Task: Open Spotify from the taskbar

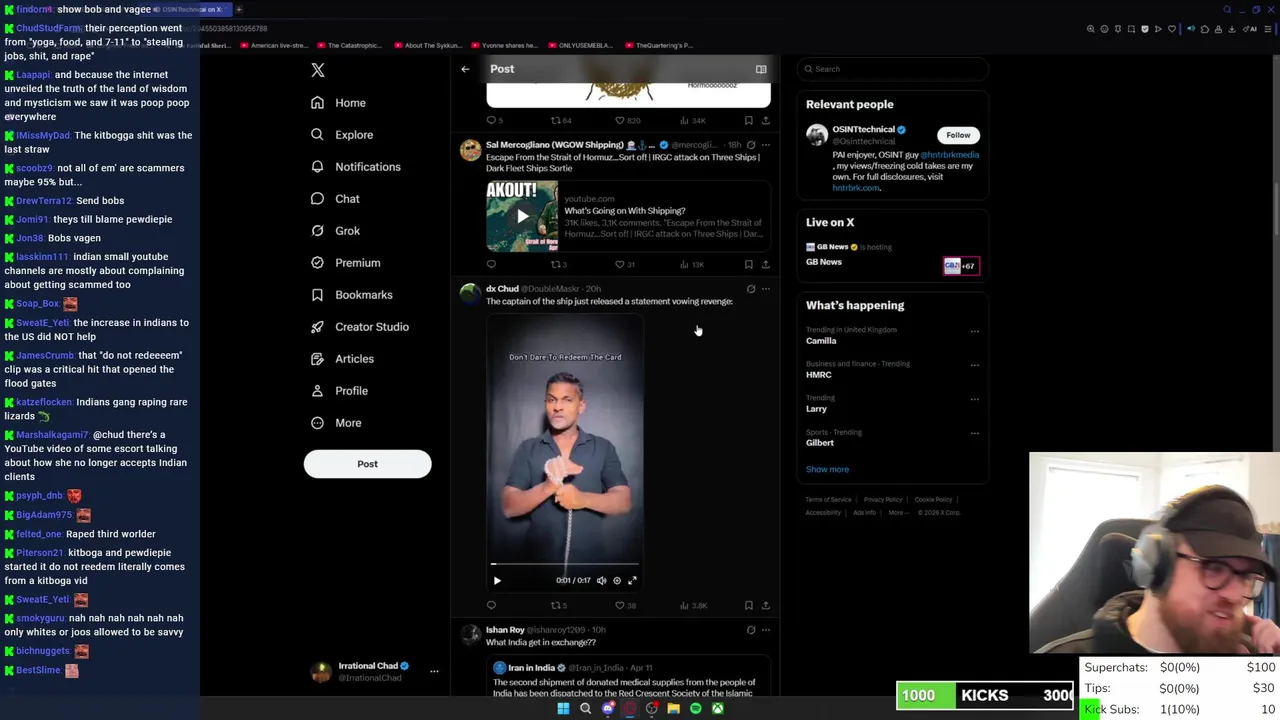Action: [696, 709]
